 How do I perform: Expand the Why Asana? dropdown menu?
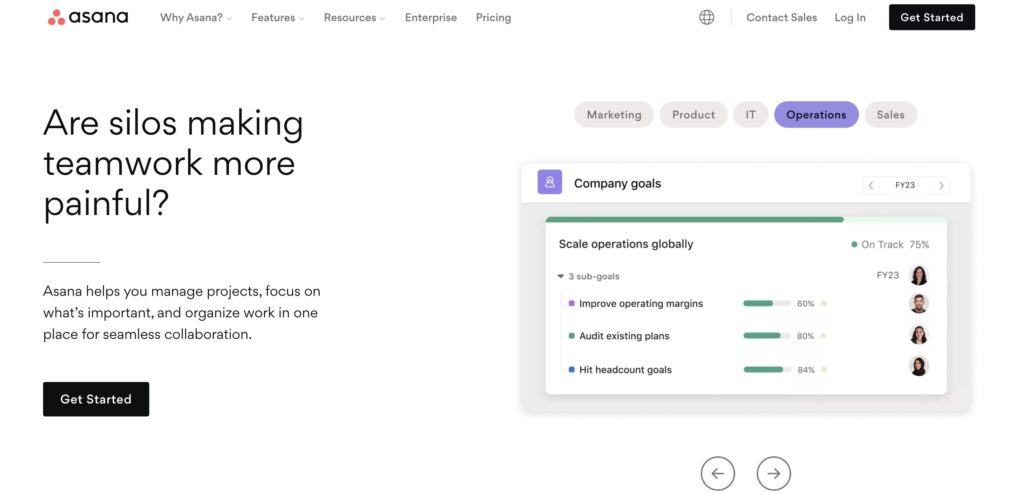click(196, 18)
